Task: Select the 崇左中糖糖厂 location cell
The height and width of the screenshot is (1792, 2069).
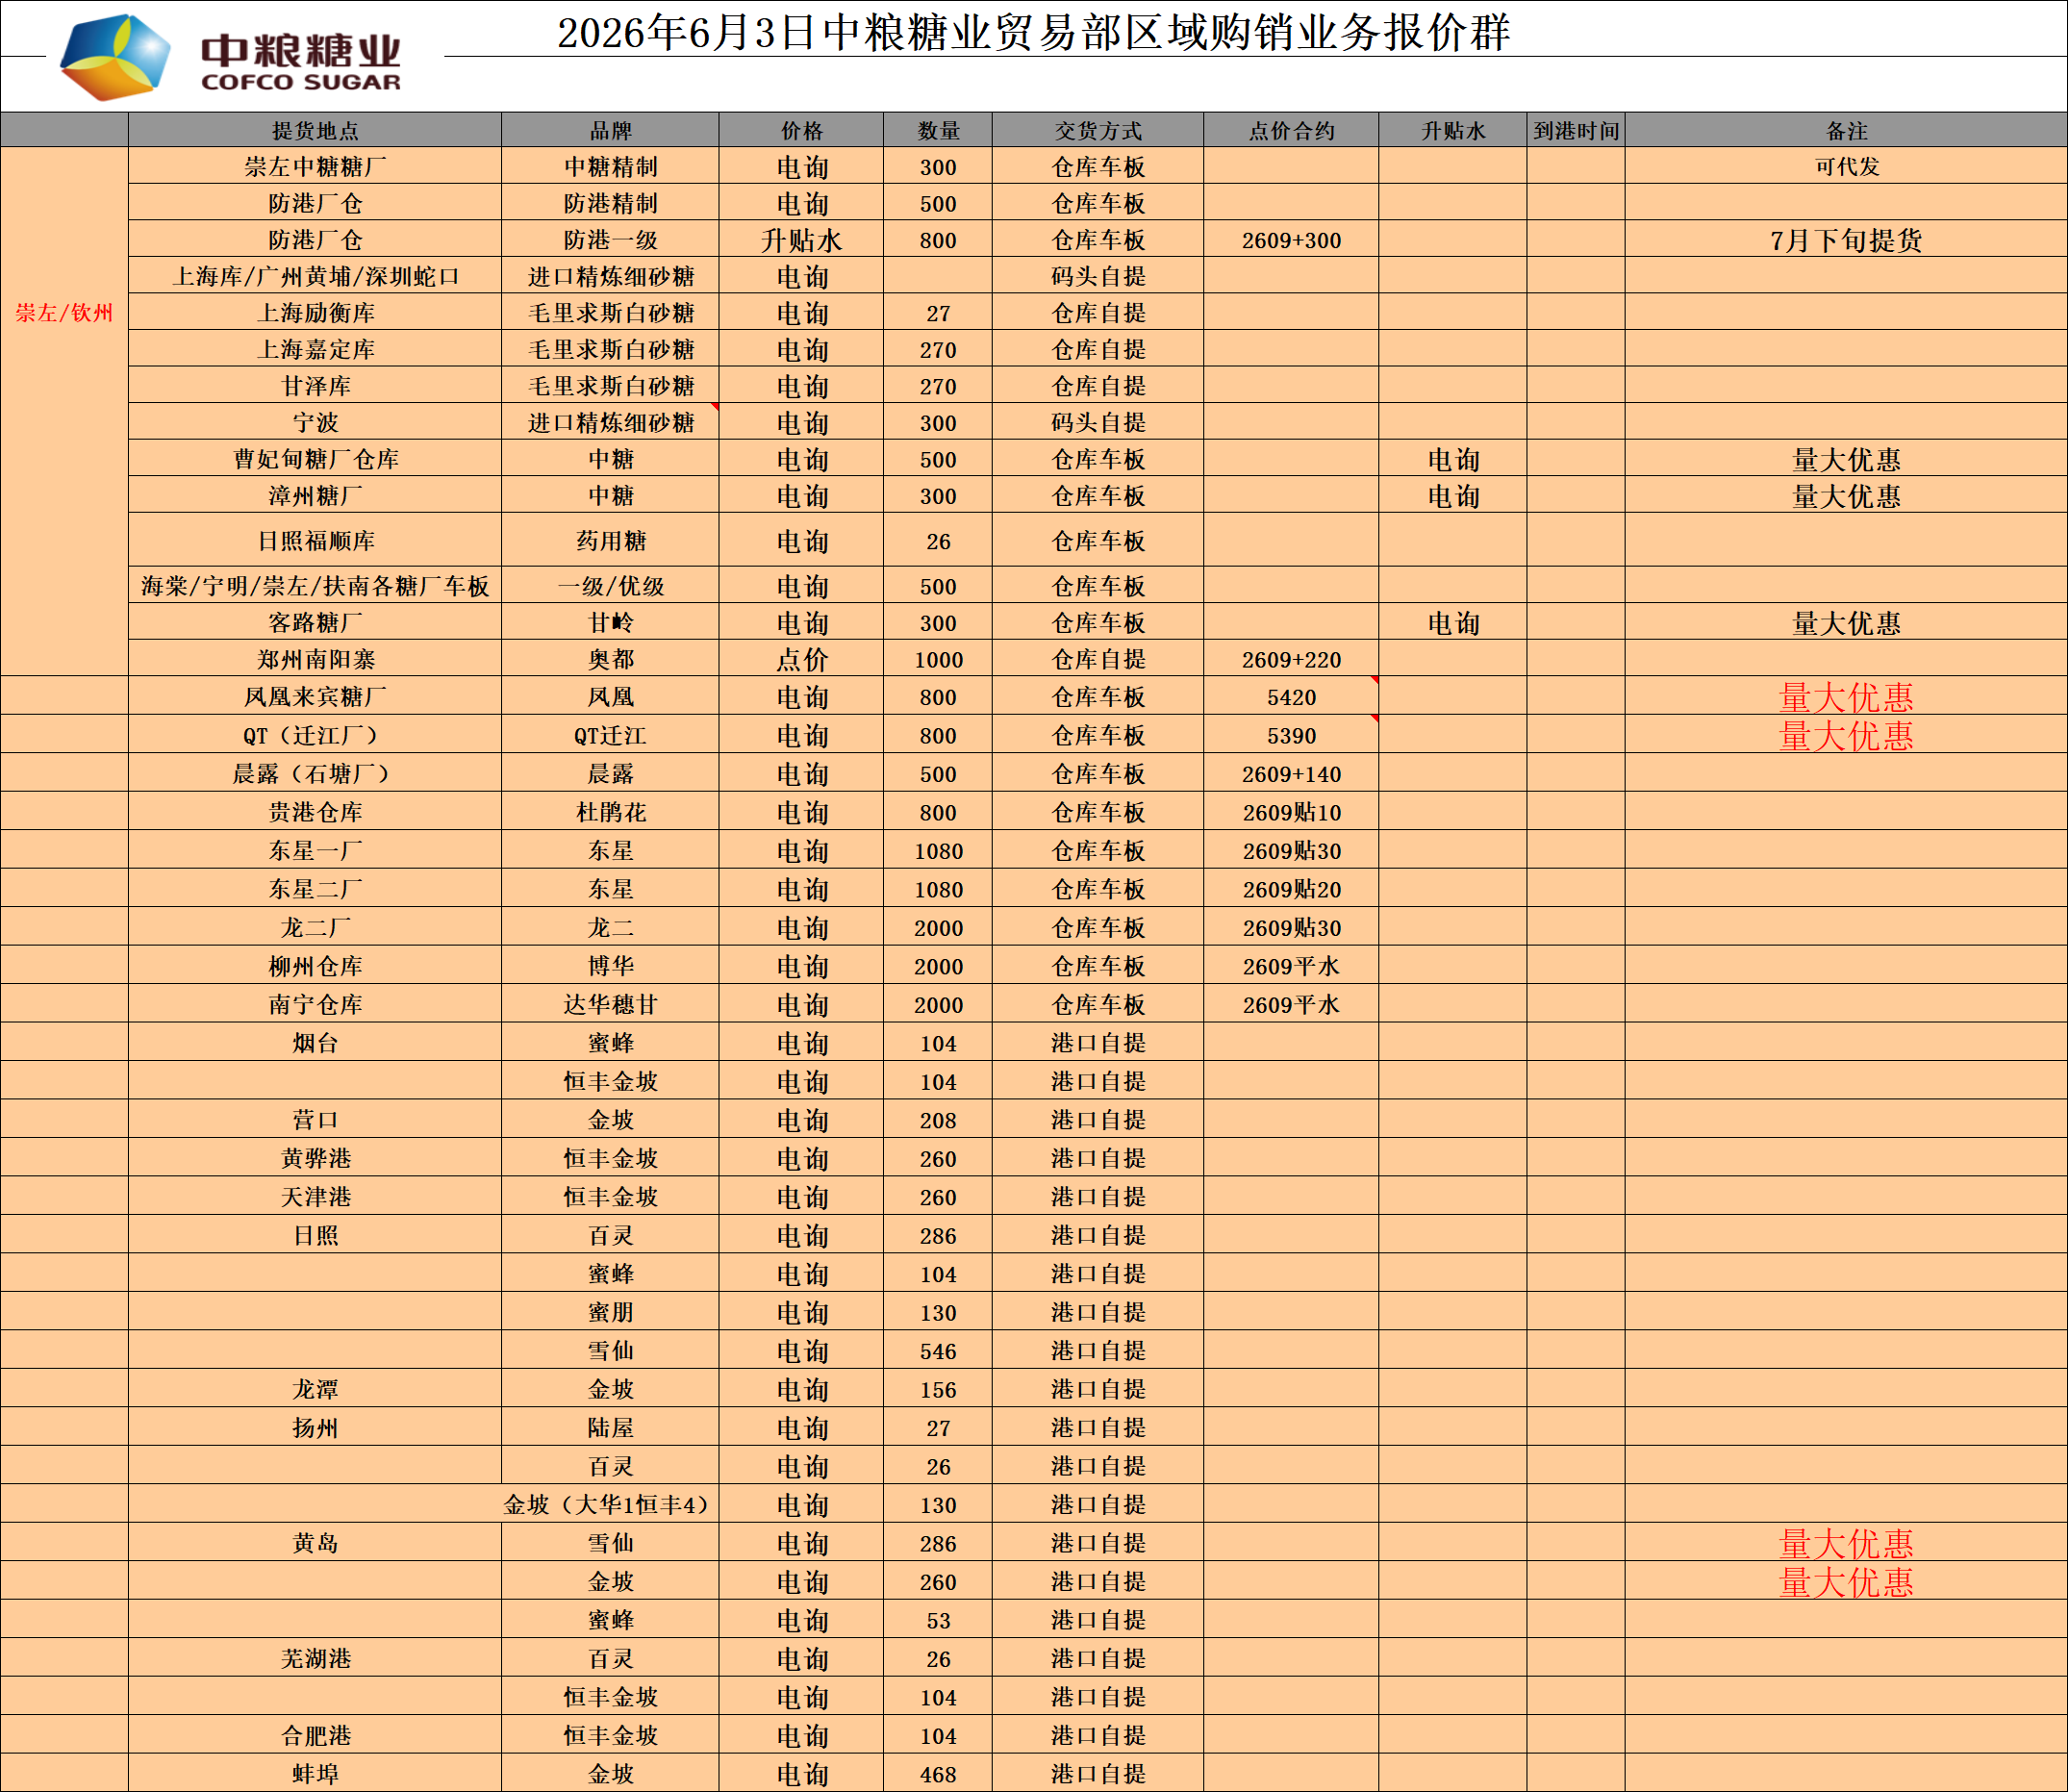Action: (x=315, y=167)
